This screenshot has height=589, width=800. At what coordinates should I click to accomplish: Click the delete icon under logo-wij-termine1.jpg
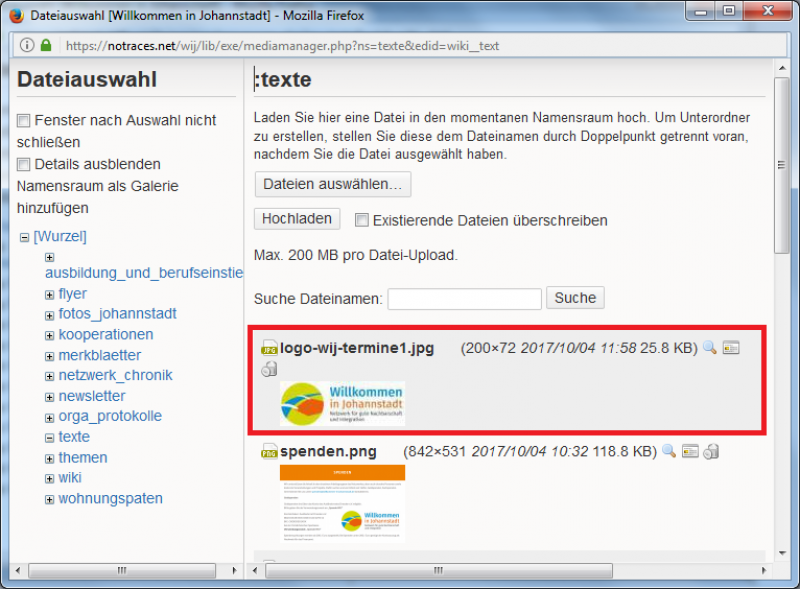(269, 369)
